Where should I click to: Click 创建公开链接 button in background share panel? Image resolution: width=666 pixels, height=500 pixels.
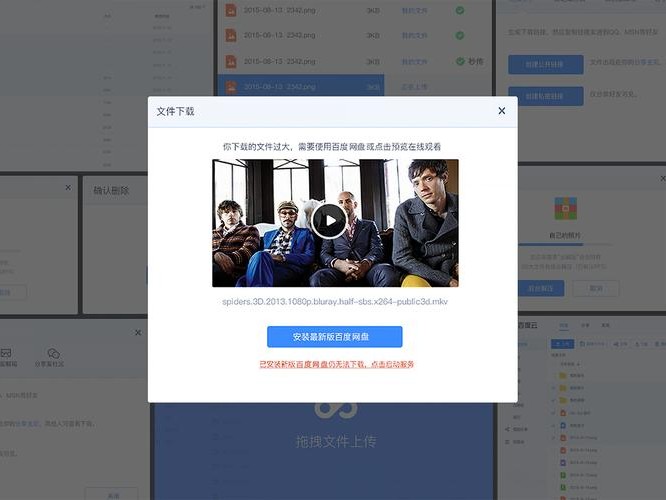pyautogui.click(x=545, y=65)
